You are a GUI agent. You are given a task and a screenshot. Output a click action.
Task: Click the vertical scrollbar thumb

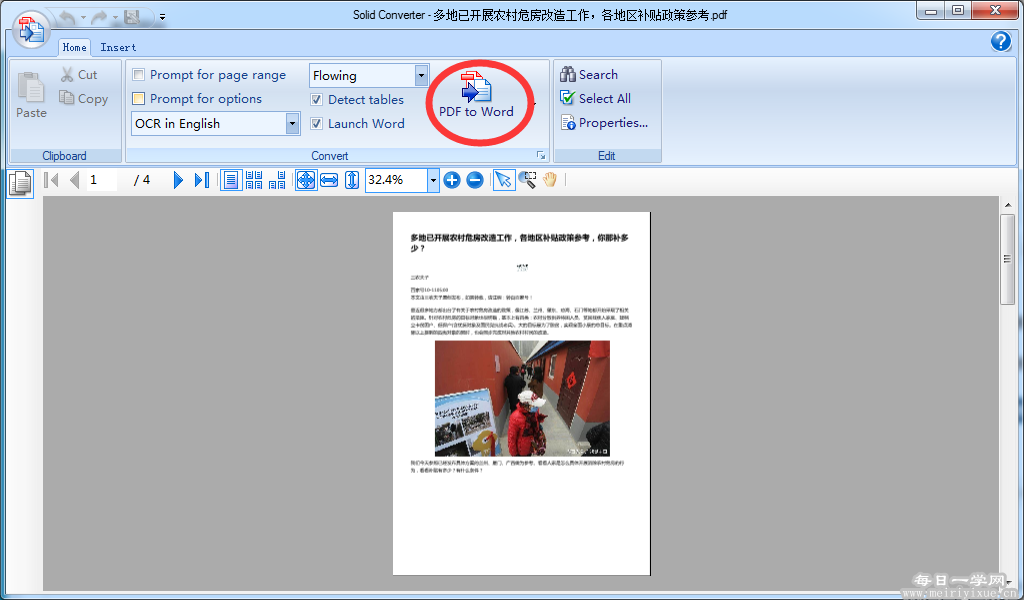click(x=1008, y=259)
